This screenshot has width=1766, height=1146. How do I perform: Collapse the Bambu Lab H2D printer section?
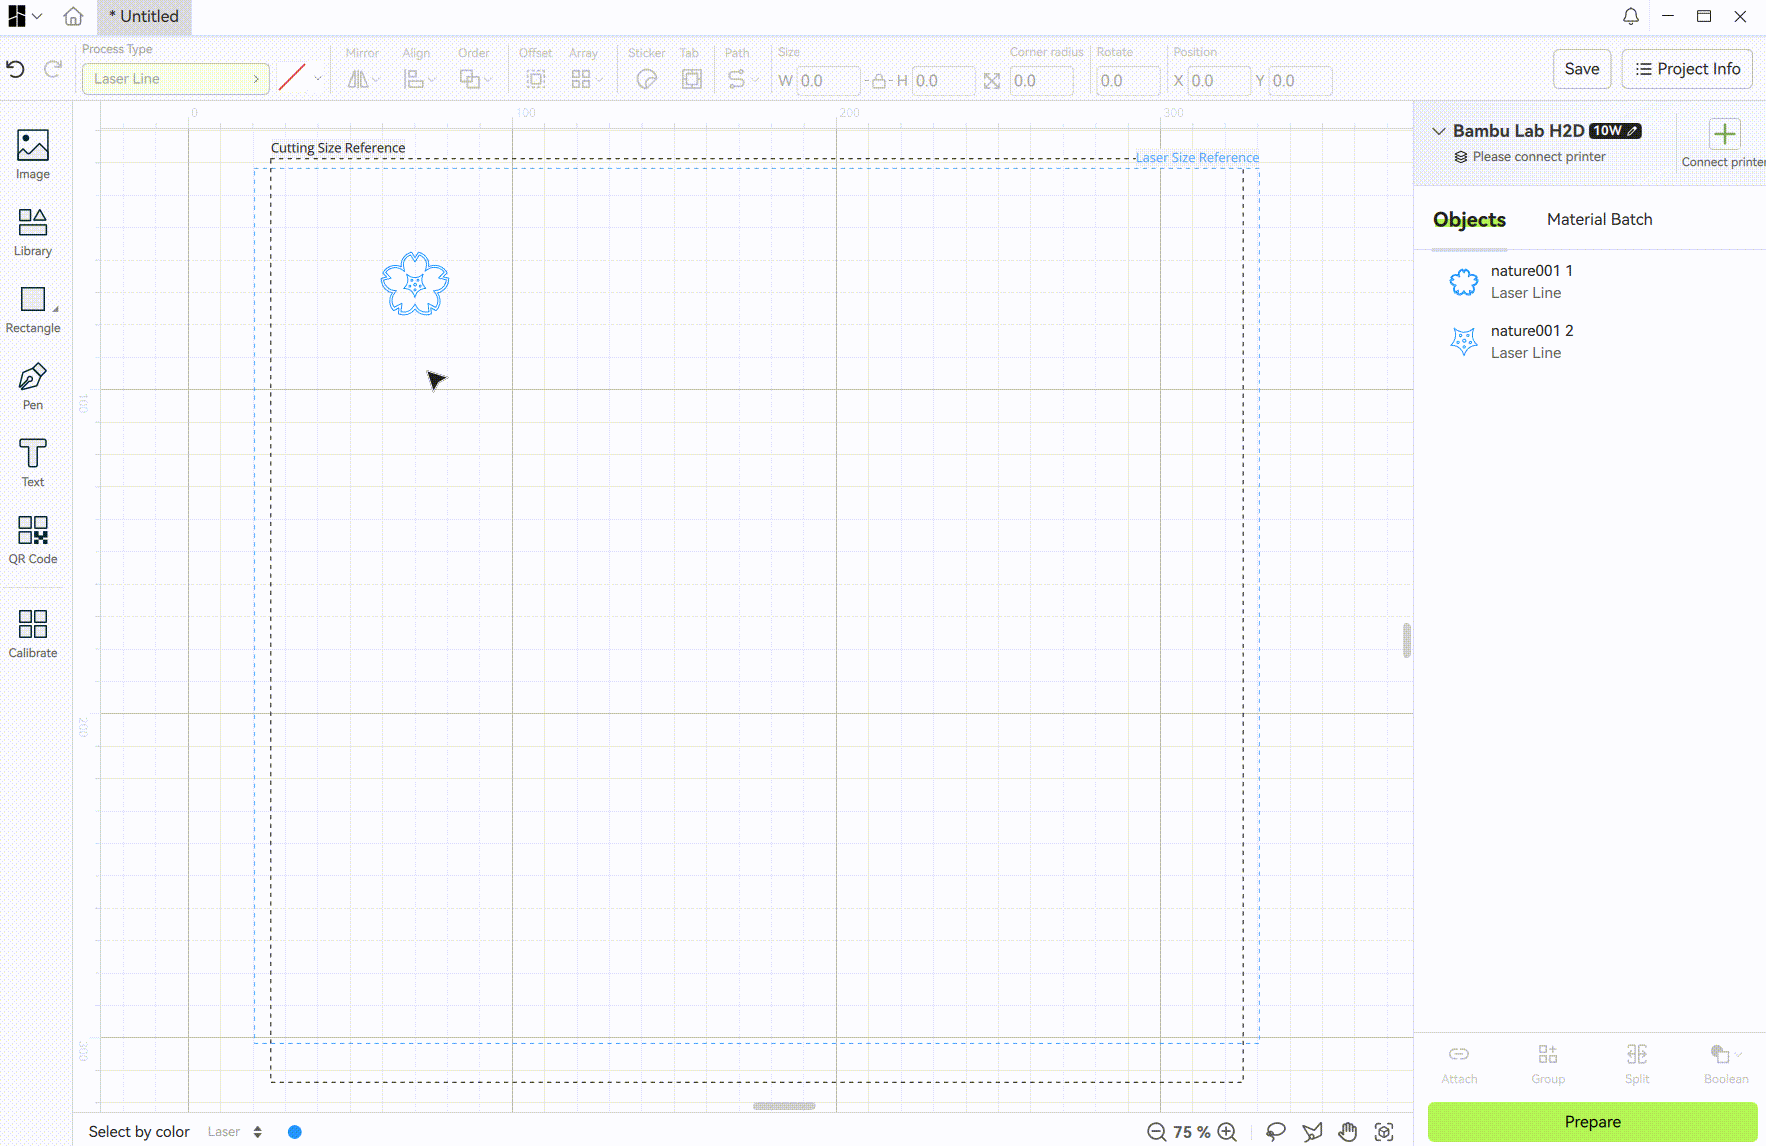[1439, 131]
